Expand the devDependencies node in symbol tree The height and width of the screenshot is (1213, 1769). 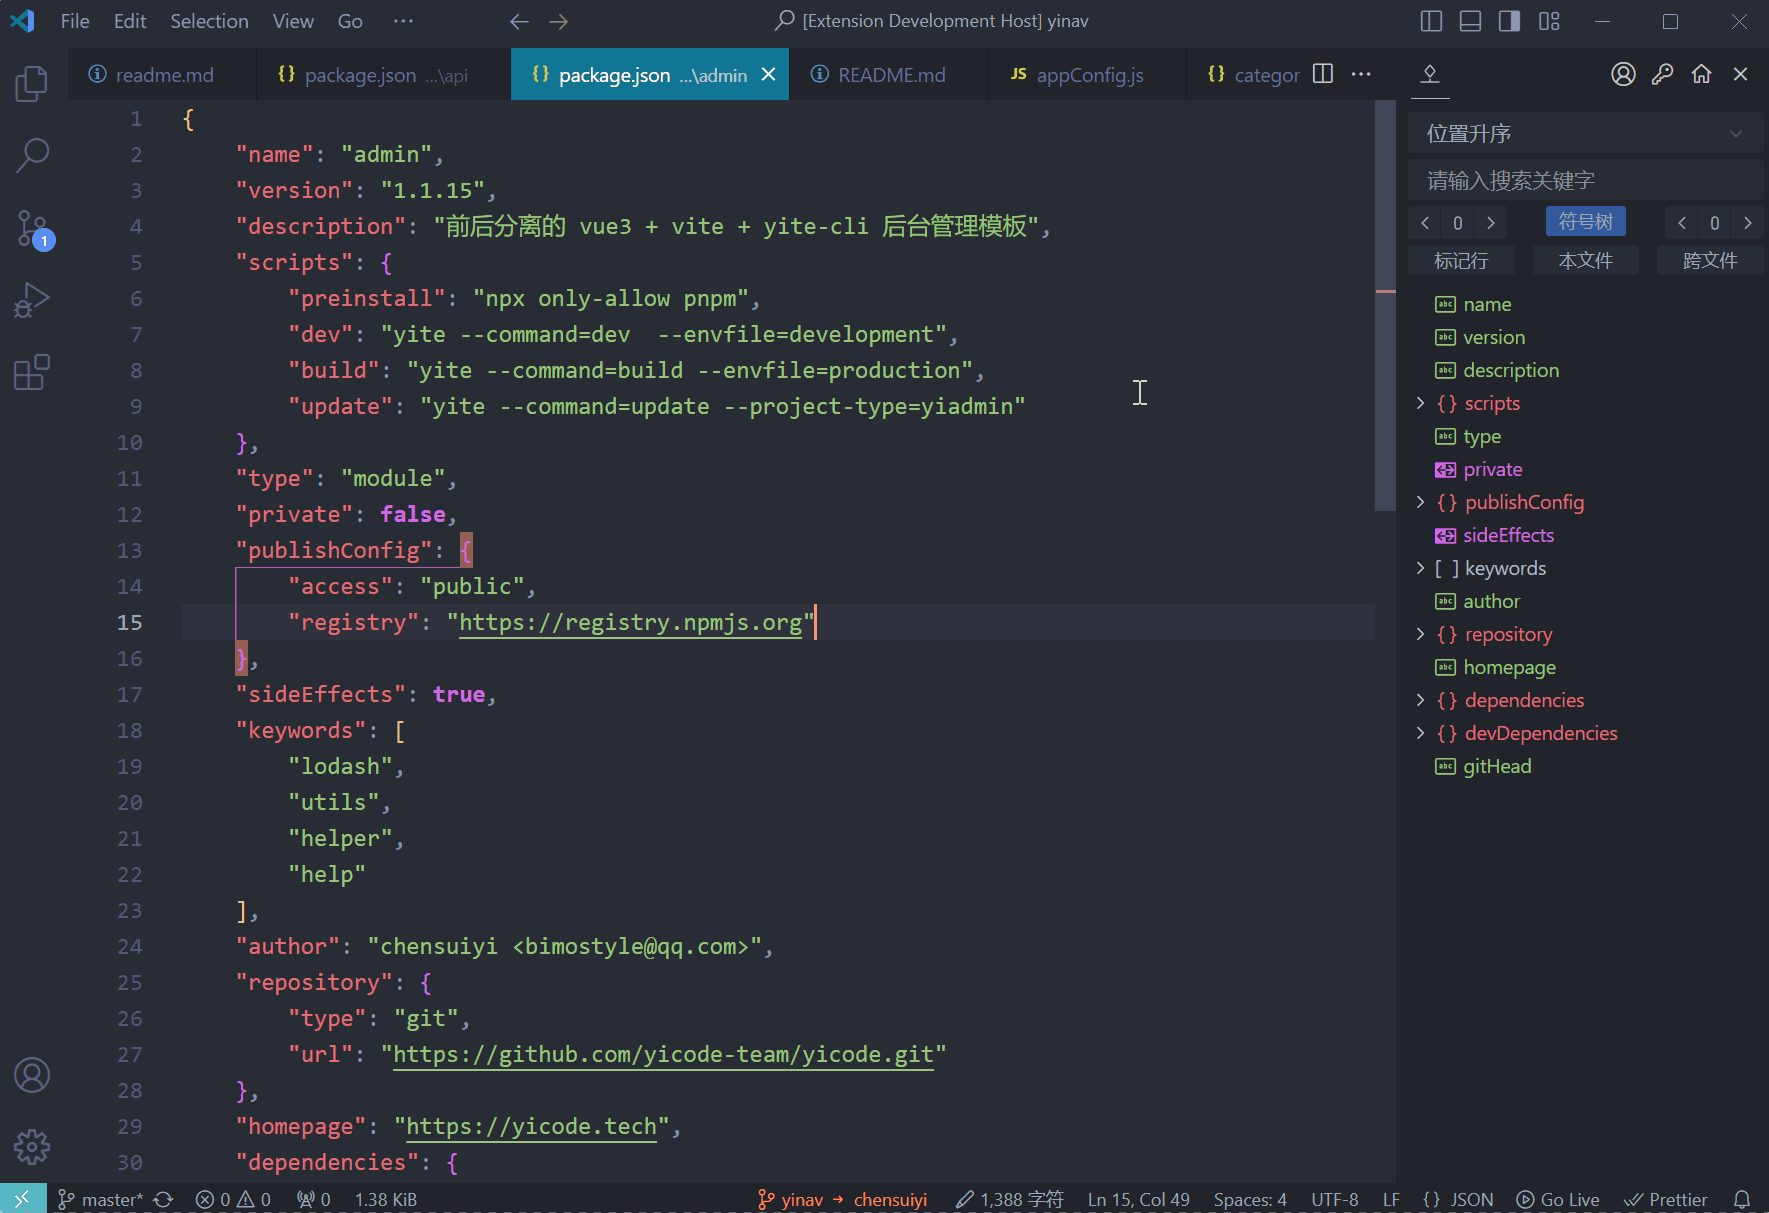[x=1421, y=733]
